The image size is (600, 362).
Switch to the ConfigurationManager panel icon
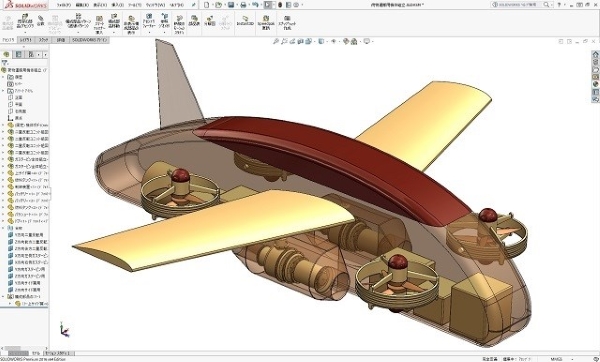[31, 54]
